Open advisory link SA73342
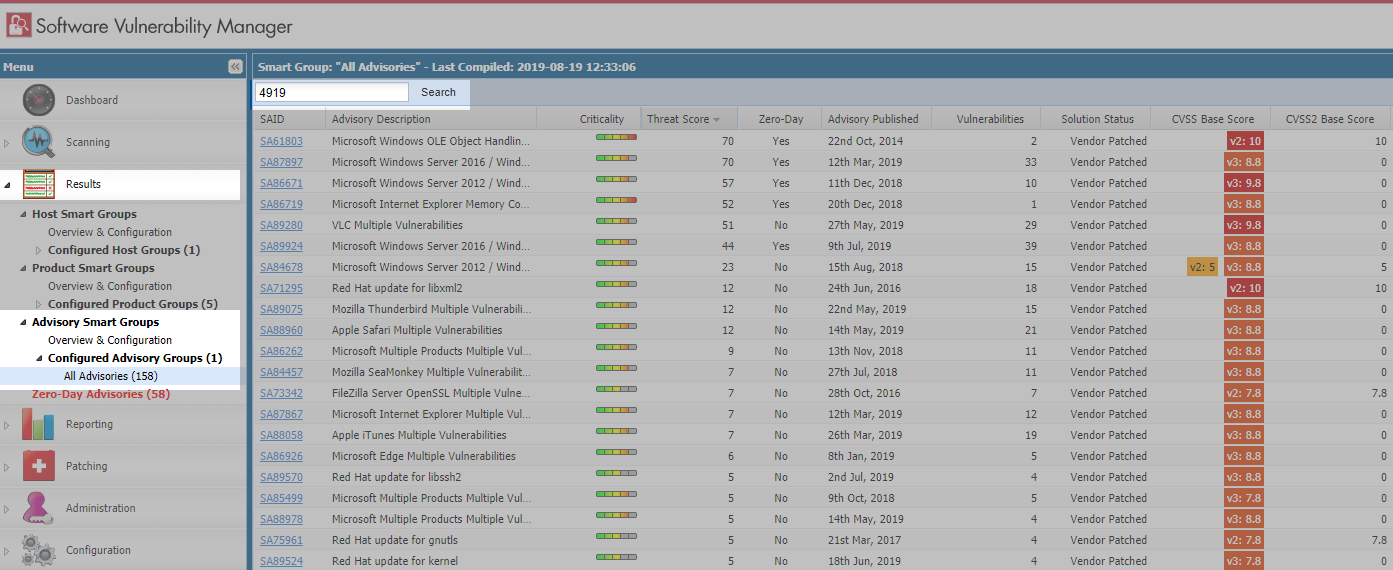This screenshot has width=1393, height=570. (x=281, y=393)
